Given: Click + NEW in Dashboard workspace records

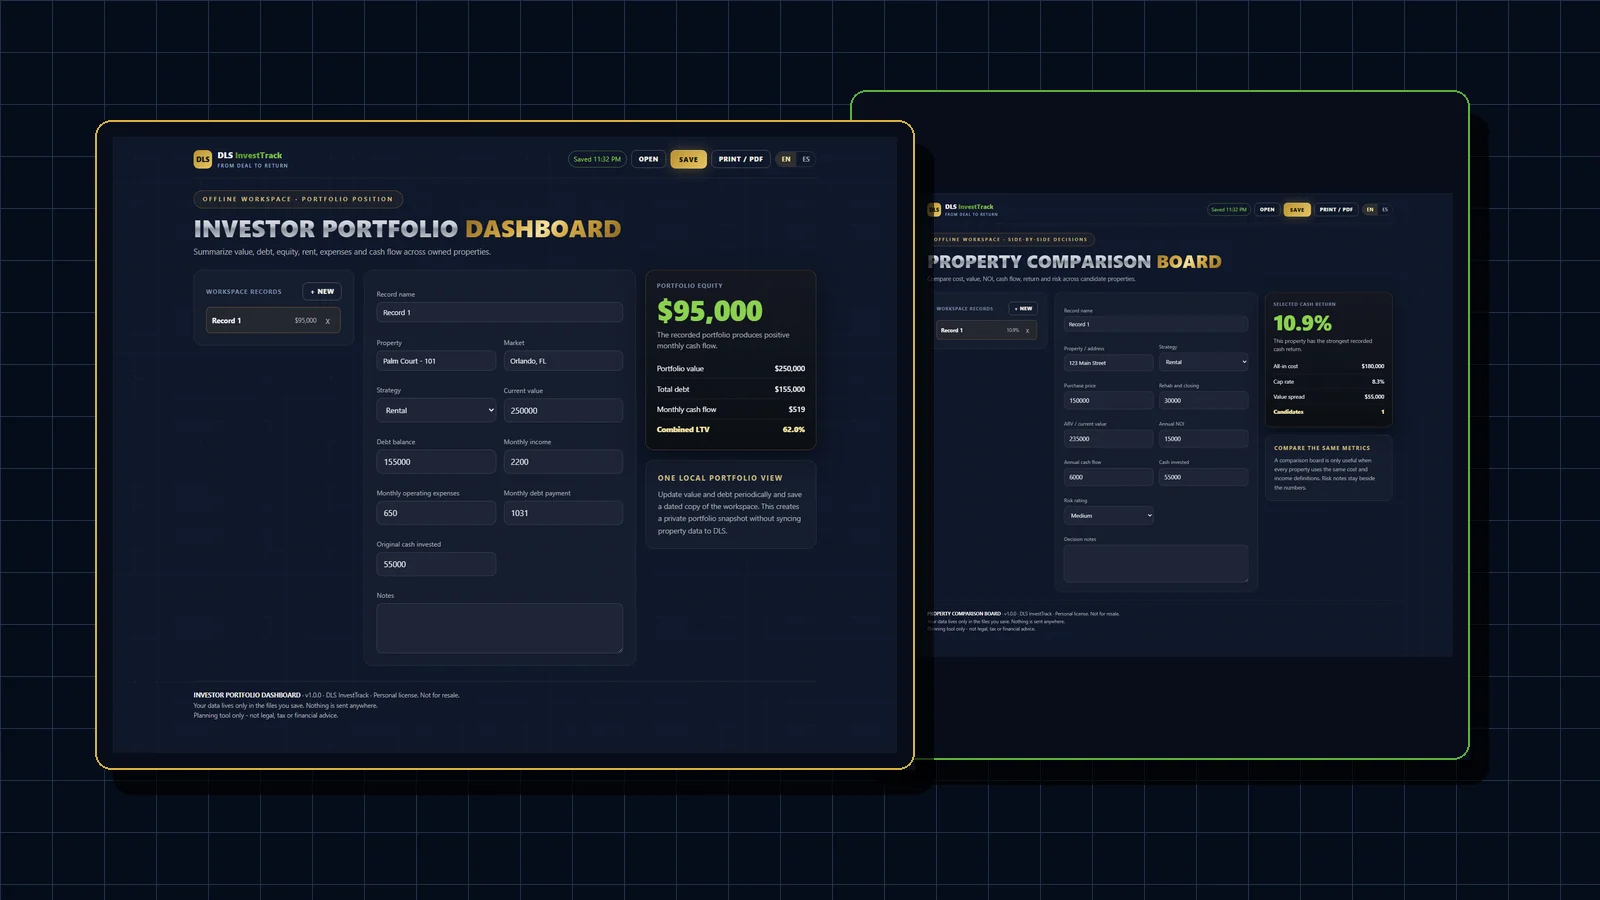Looking at the screenshot, I should [x=322, y=292].
